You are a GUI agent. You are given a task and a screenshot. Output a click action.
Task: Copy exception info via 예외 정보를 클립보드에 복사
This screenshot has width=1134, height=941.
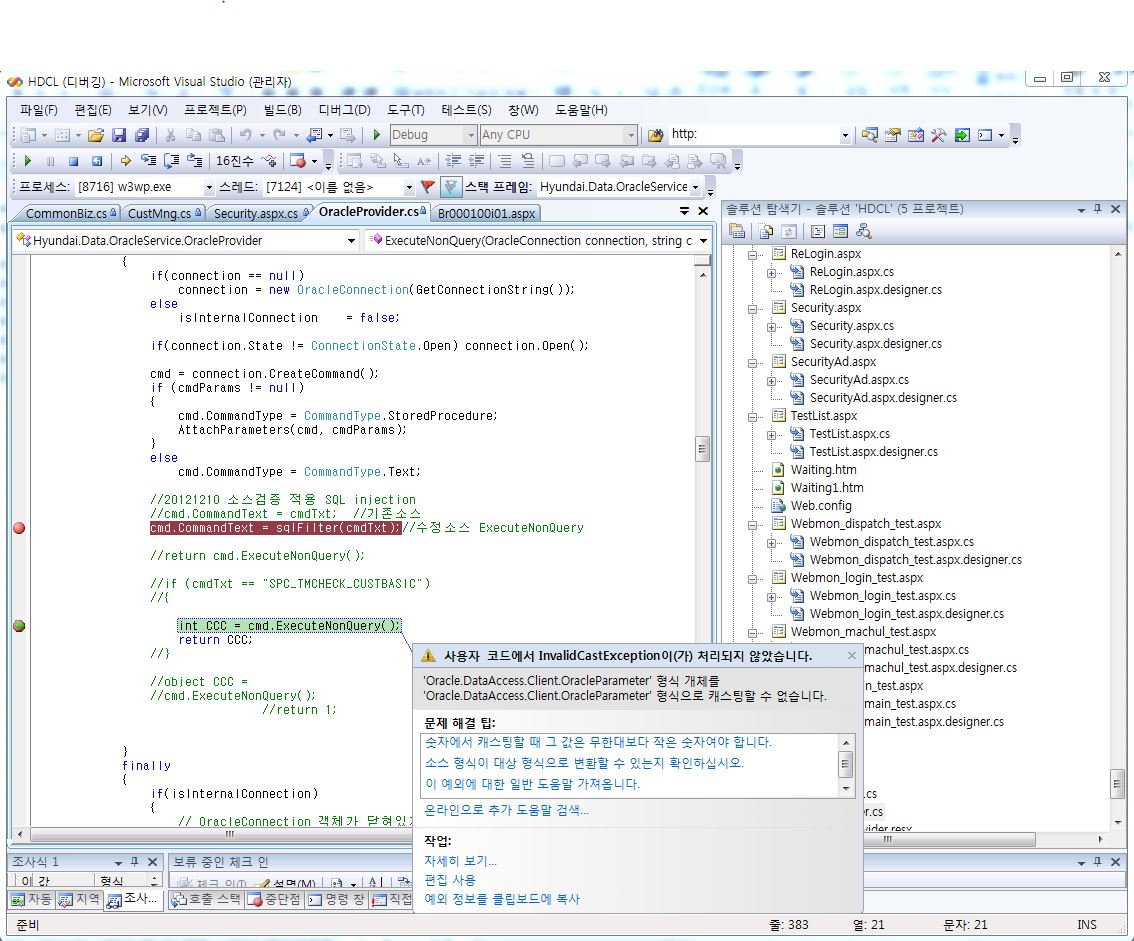tap(502, 899)
